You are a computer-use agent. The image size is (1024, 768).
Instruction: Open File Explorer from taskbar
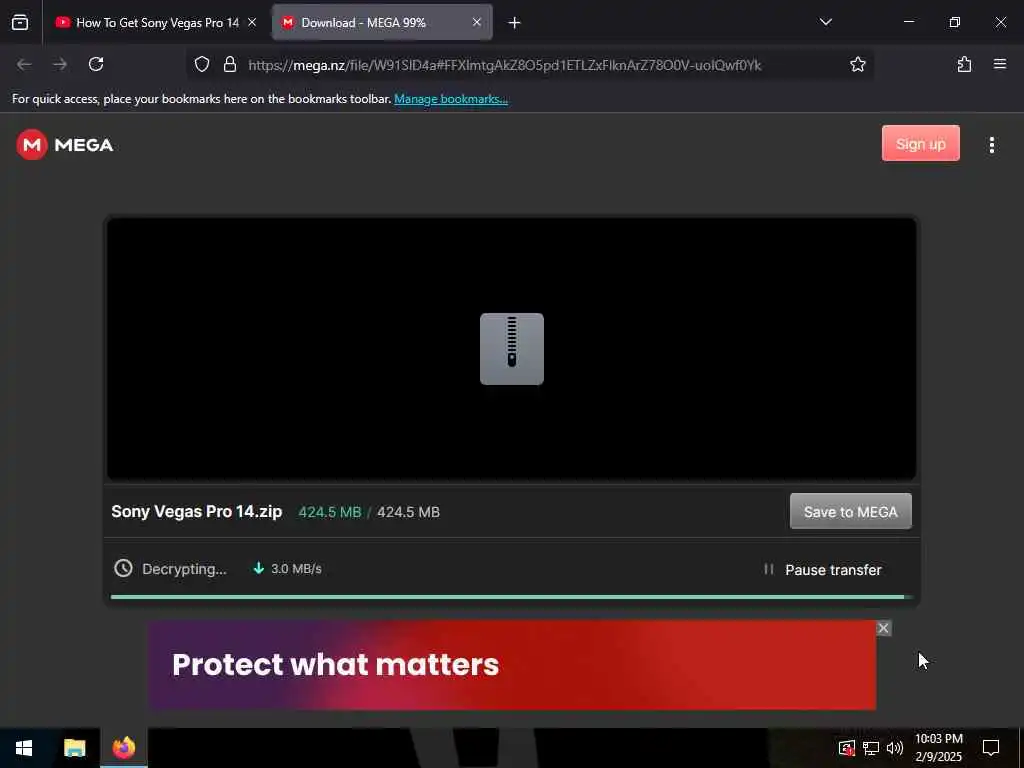[74, 748]
